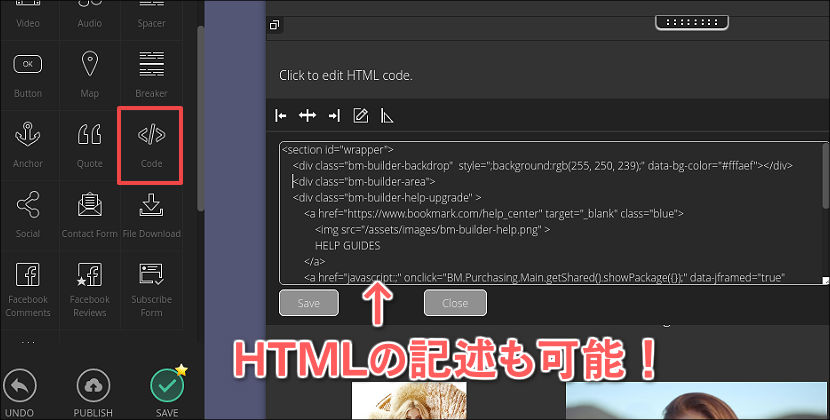
Task: Click the dotted drag handle at top
Action: 692,22
